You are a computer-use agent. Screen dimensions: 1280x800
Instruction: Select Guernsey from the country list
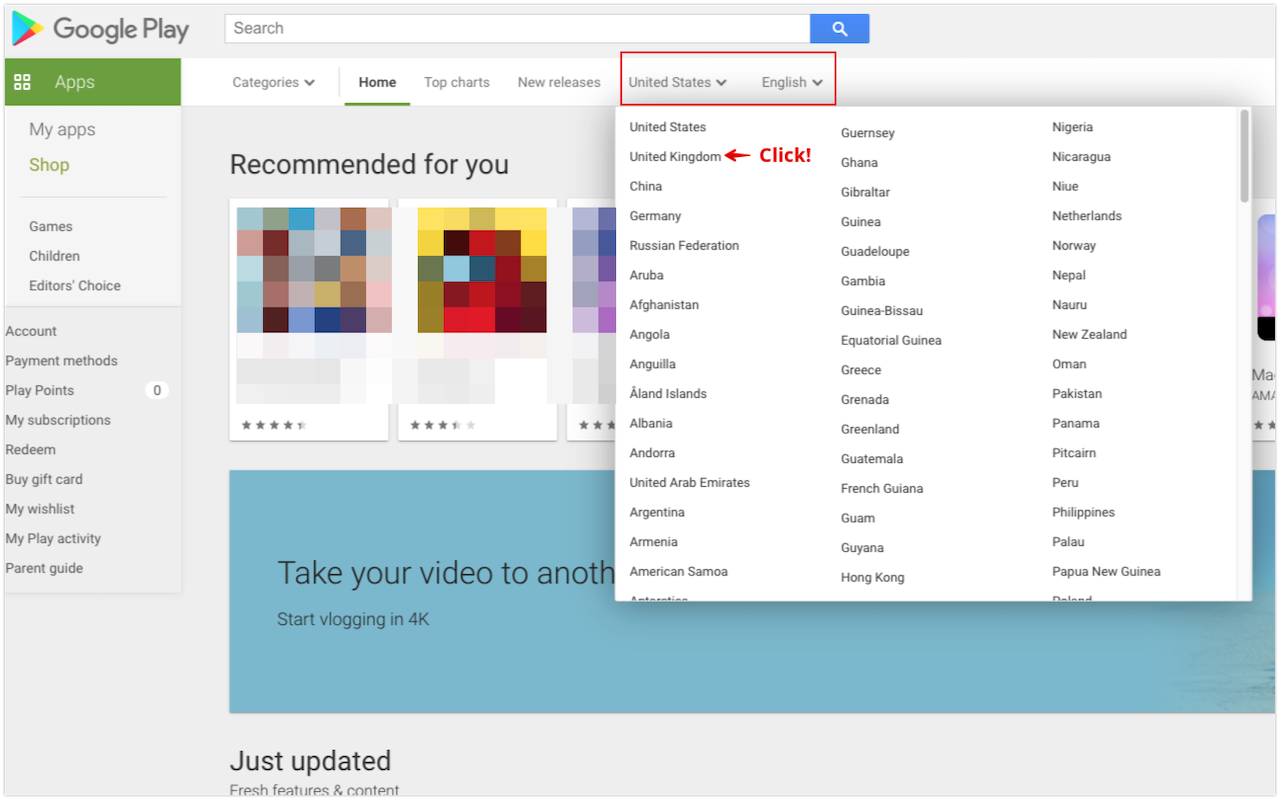coord(868,133)
